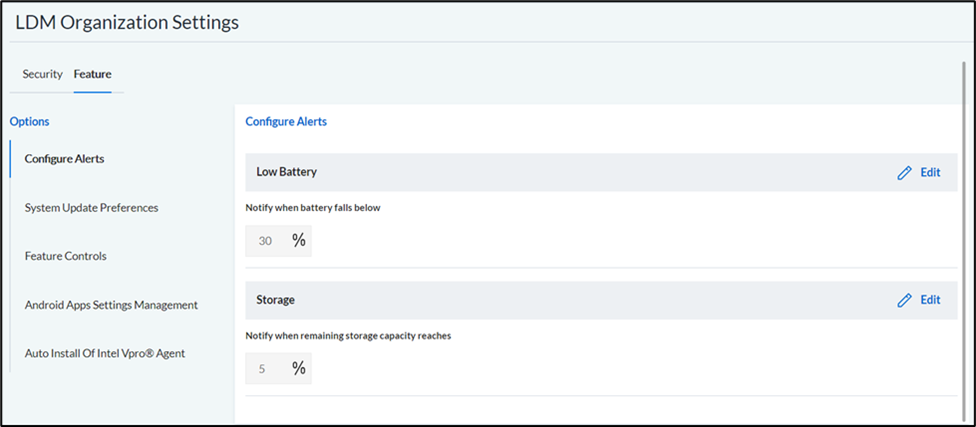Click the pencil icon for Low Battery
Screen dimensions: 976x427
pyautogui.click(x=904, y=173)
